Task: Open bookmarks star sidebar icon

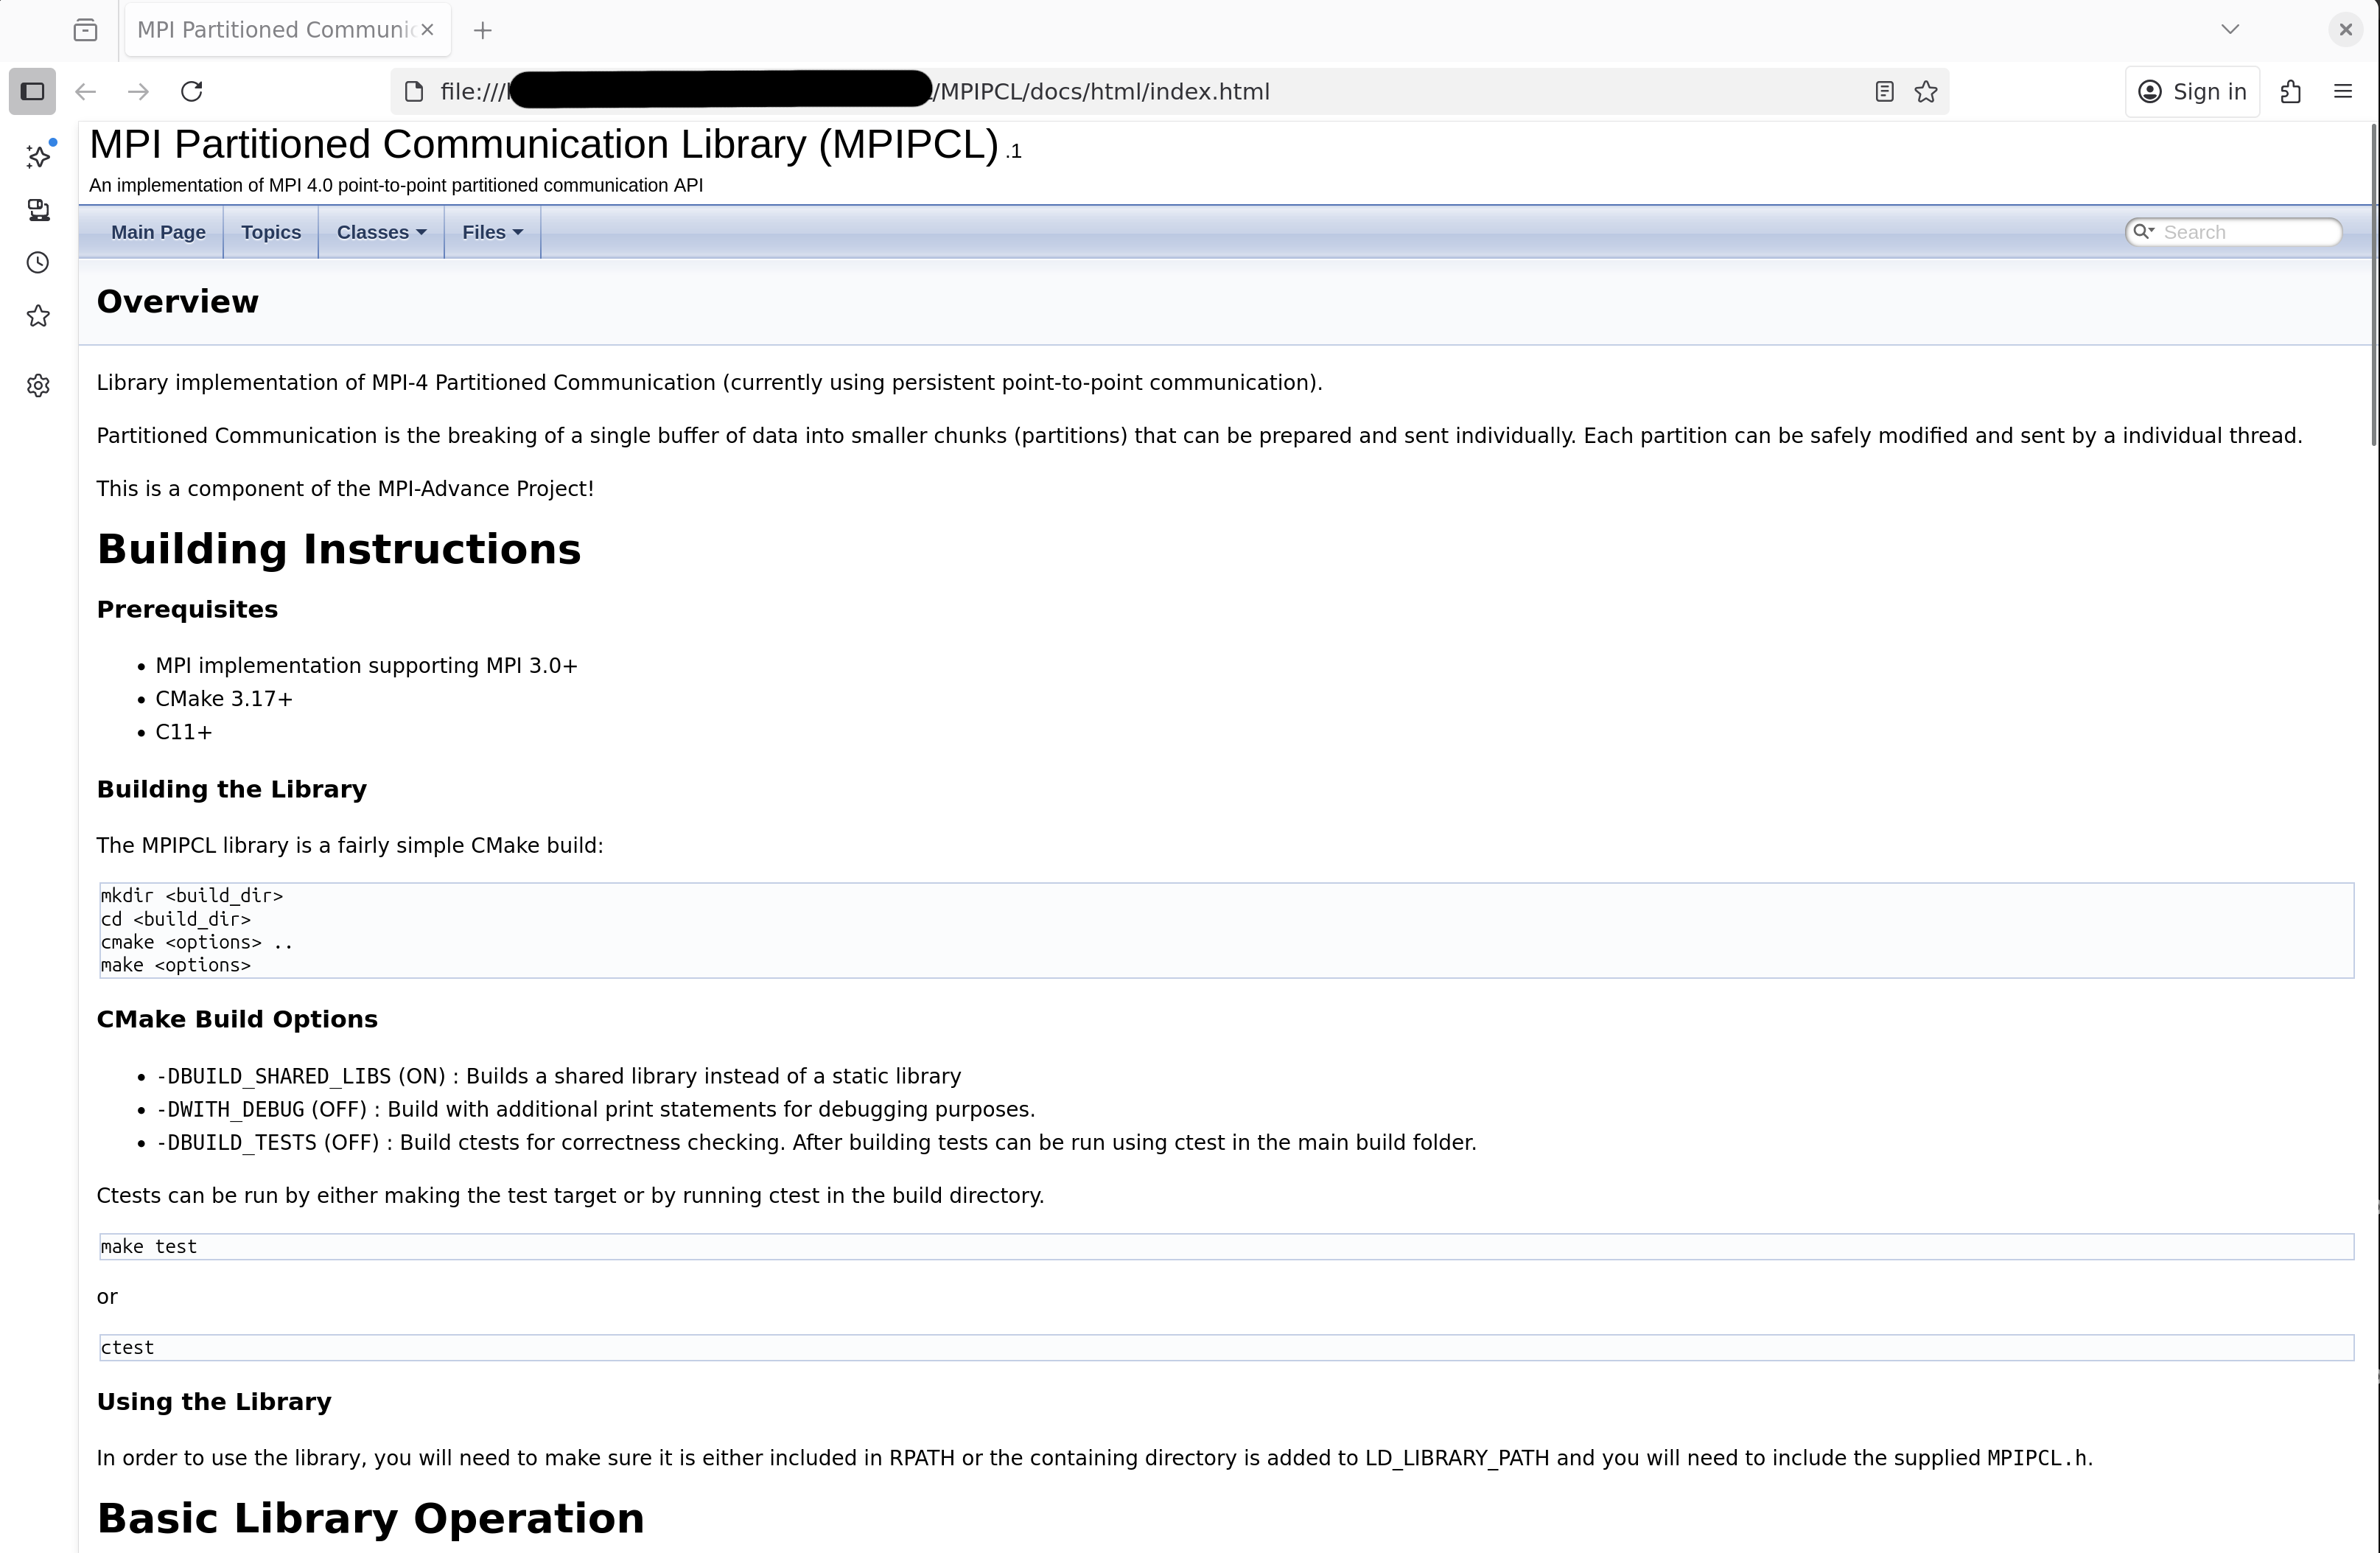Action: pos(39,316)
